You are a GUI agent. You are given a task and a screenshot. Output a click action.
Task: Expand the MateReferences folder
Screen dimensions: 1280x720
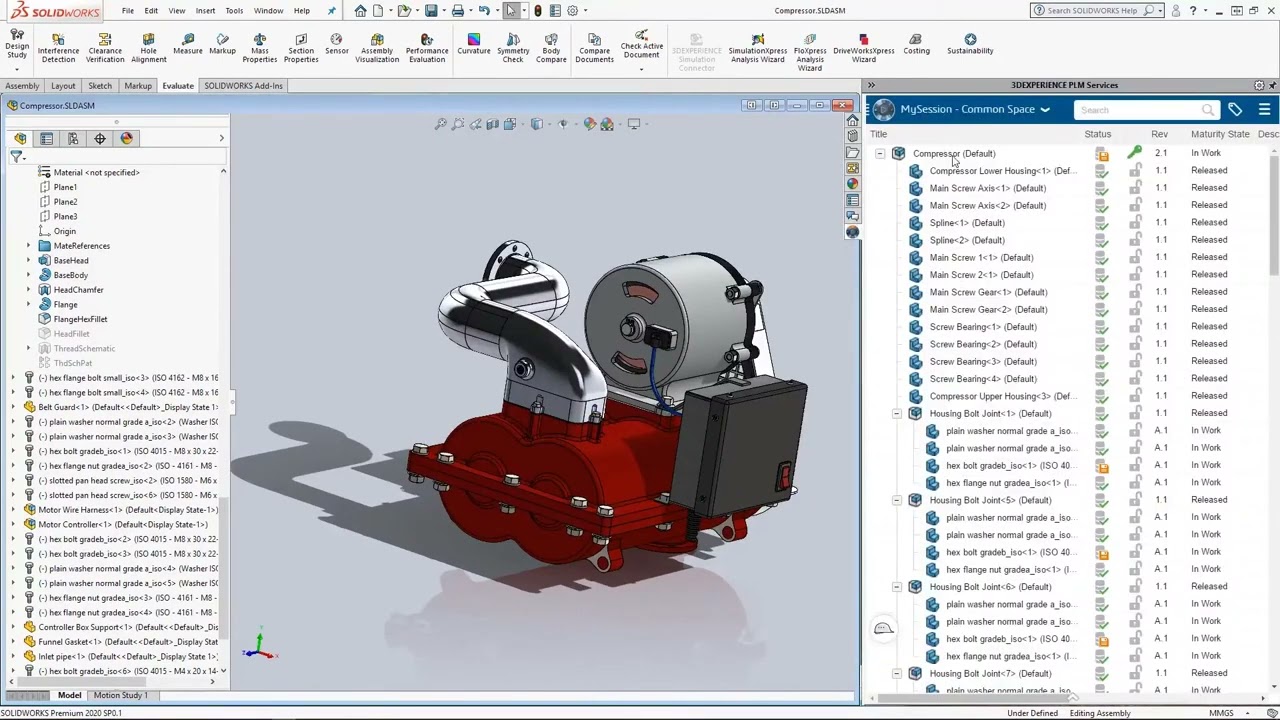(x=29, y=246)
